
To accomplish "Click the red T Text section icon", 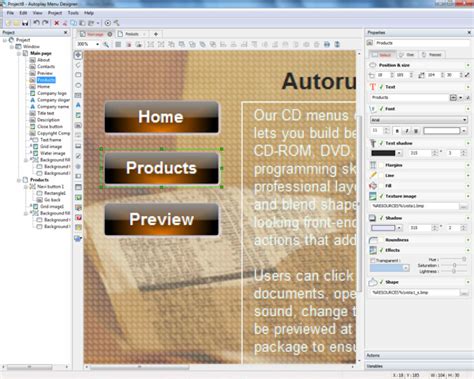I will (x=373, y=87).
